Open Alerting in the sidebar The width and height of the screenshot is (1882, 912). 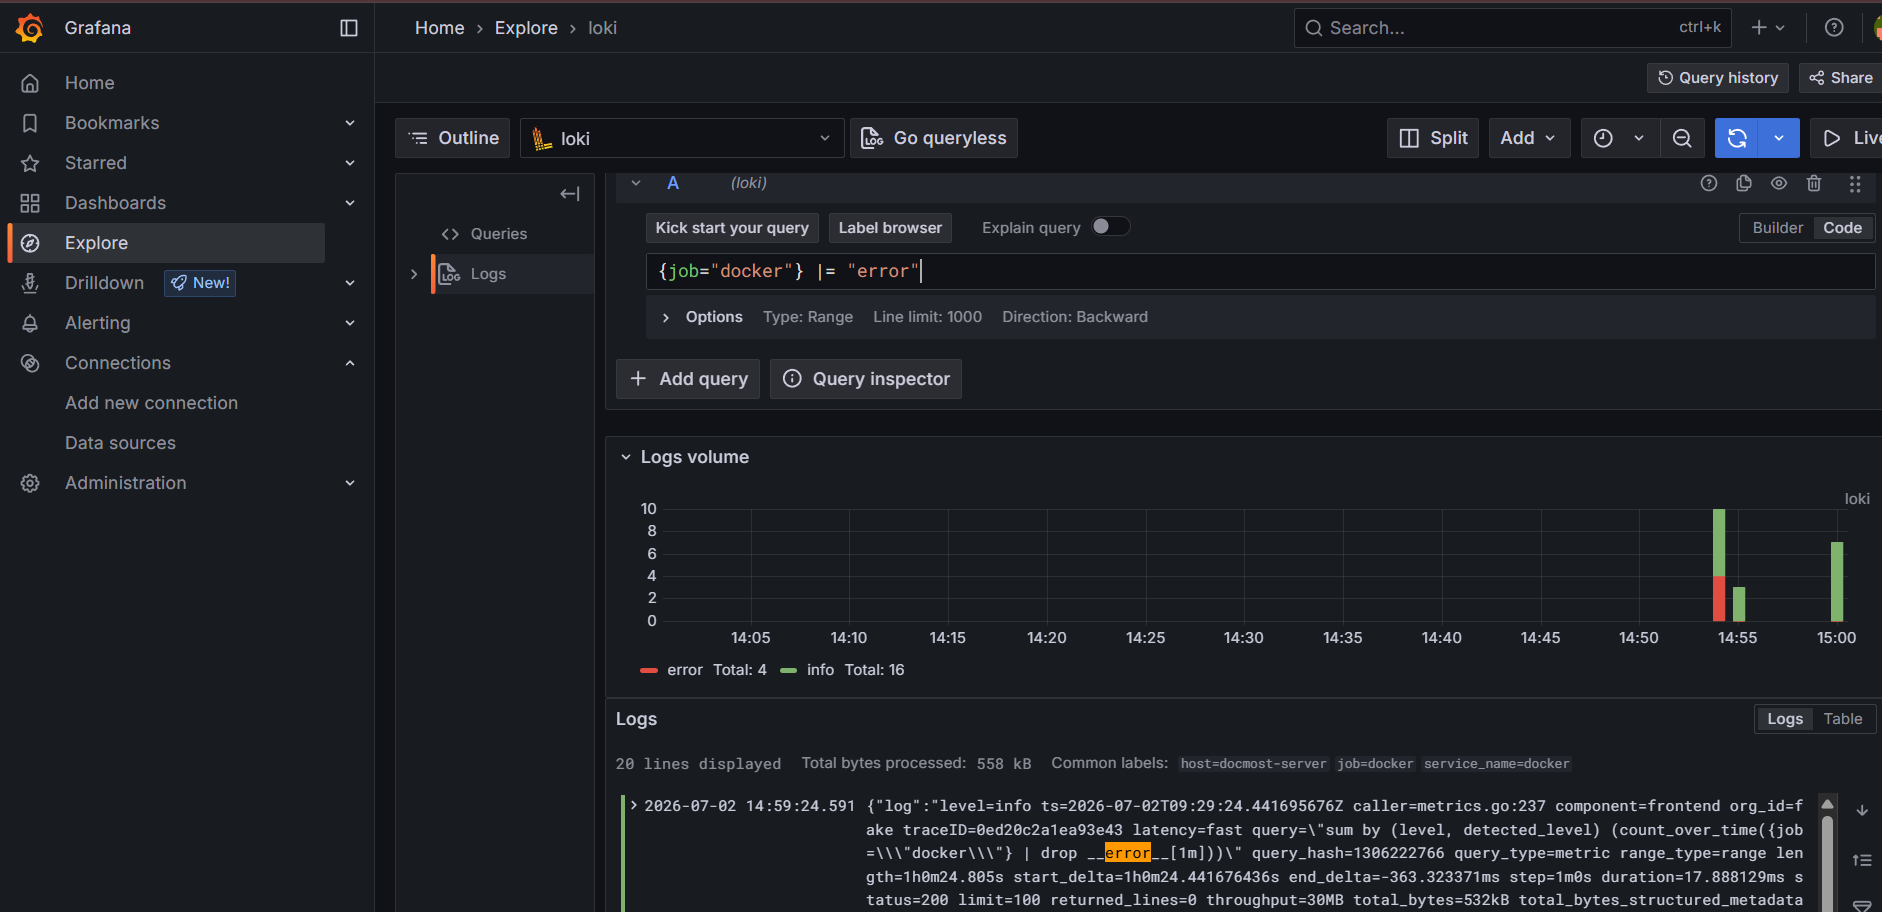point(98,323)
